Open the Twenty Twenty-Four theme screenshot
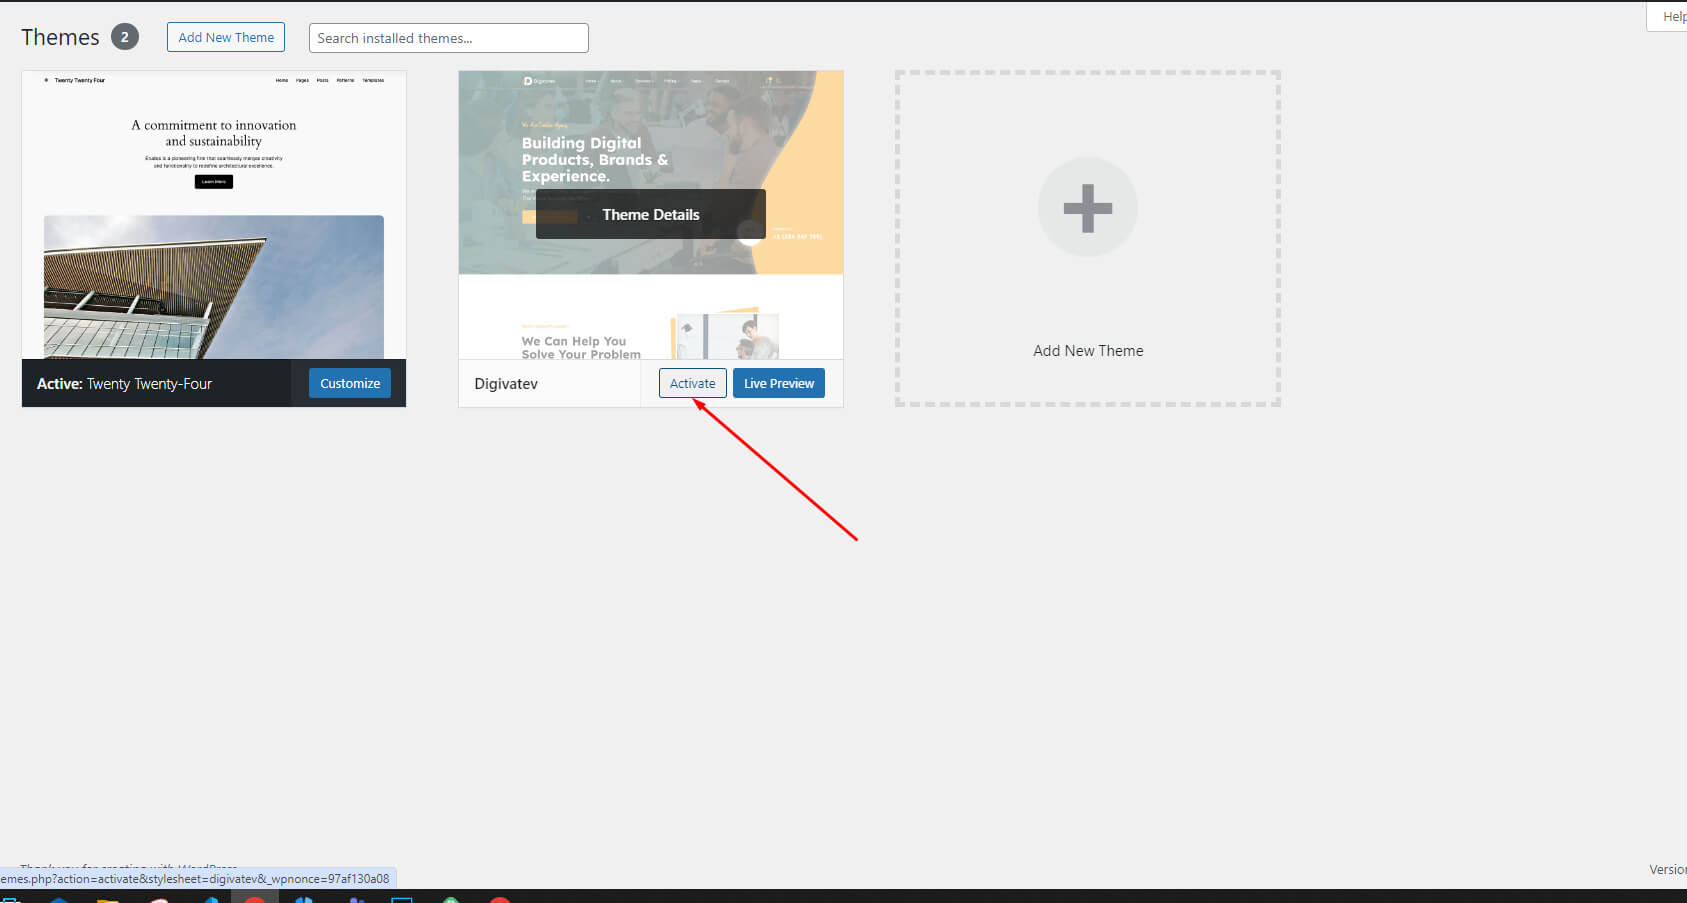1687x903 pixels. coord(214,215)
